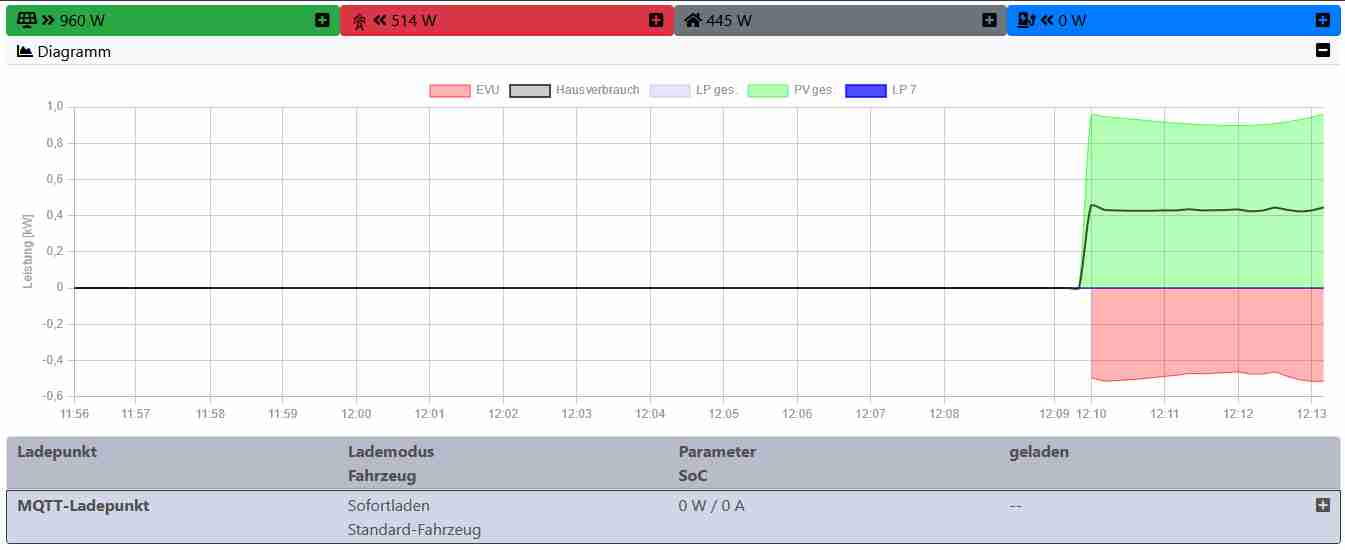The width and height of the screenshot is (1345, 550).
Task: Click the Parameter column header
Action: tap(717, 451)
